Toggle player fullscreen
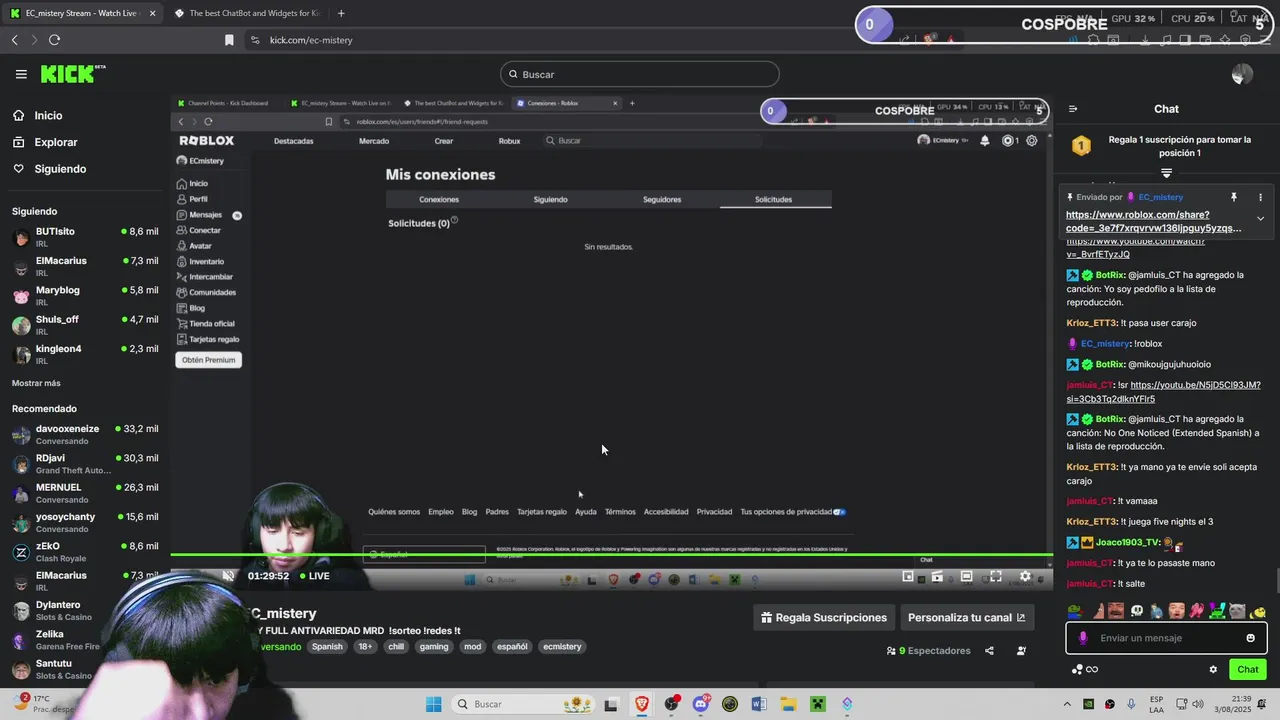 pos(996,576)
